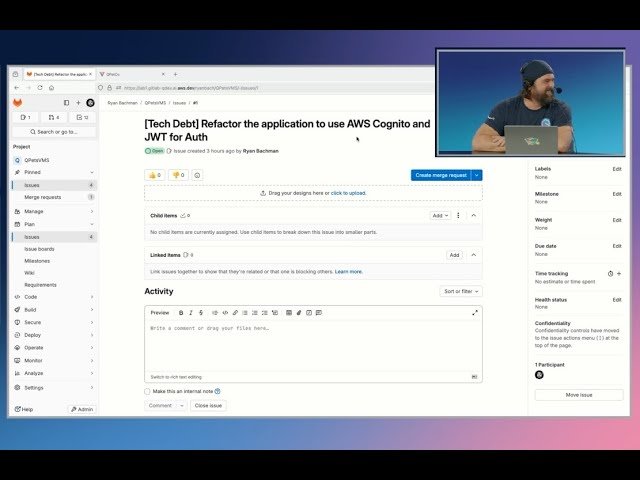Click Switch to rich text editing

[176, 377]
